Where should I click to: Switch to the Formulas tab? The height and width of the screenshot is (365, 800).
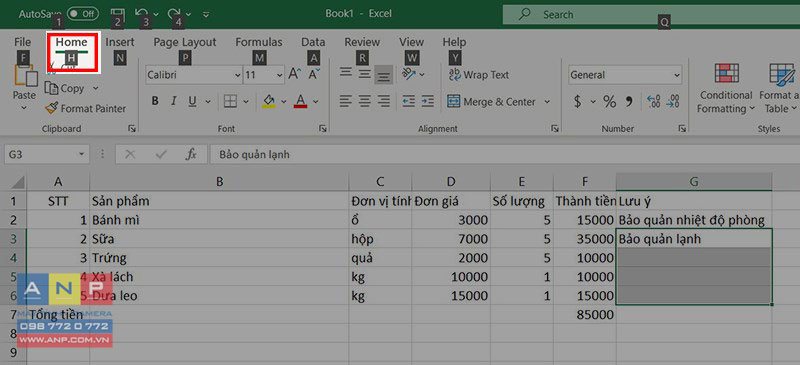point(259,42)
